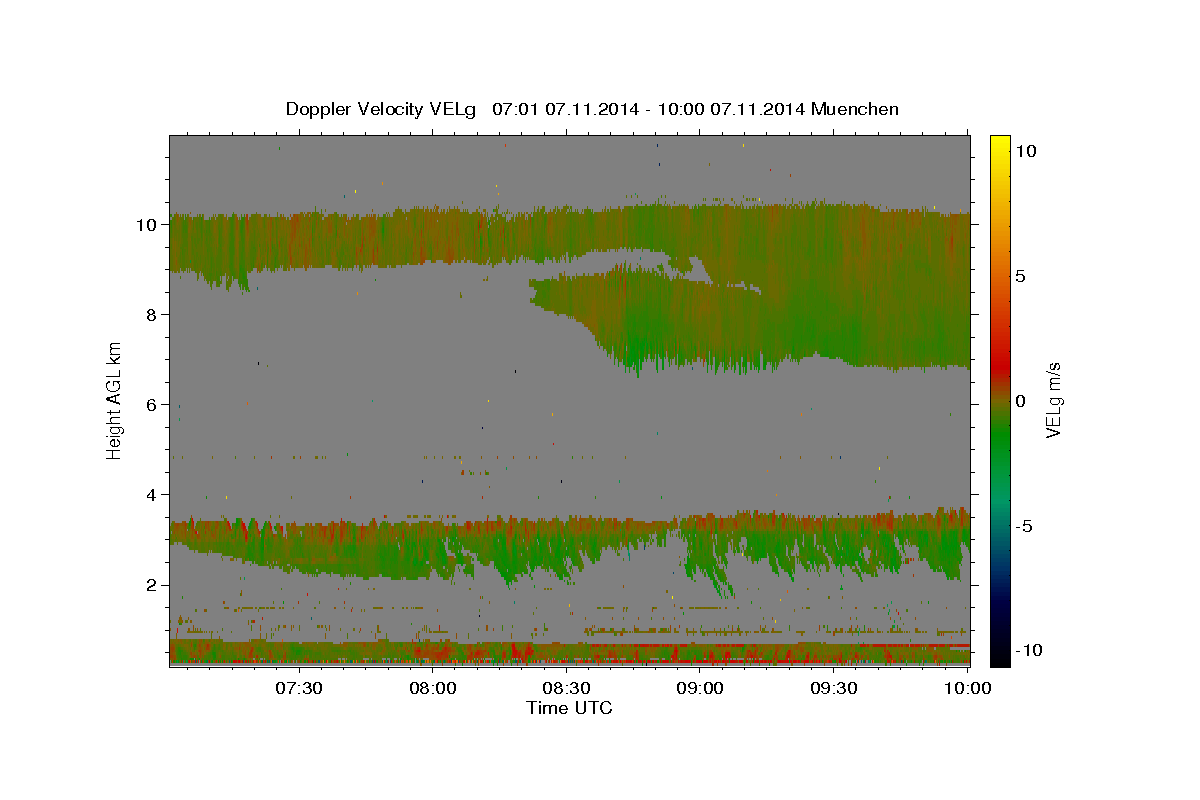Viewport: 1200px width, 800px height.
Task: Click the 'VELg m/s' colorbar label
Action: 1053,400
